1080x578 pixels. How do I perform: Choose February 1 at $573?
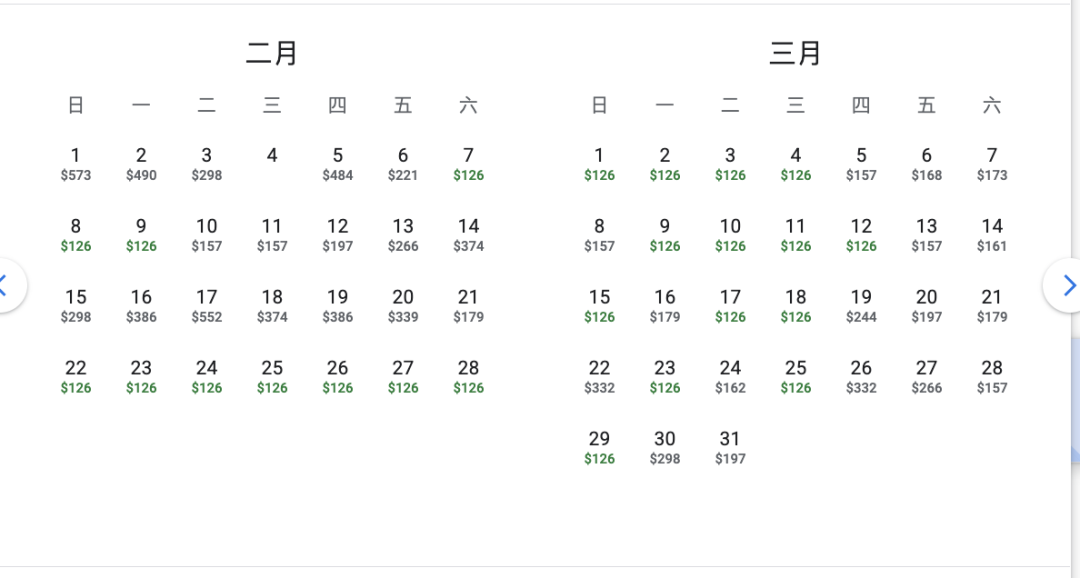click(x=75, y=164)
